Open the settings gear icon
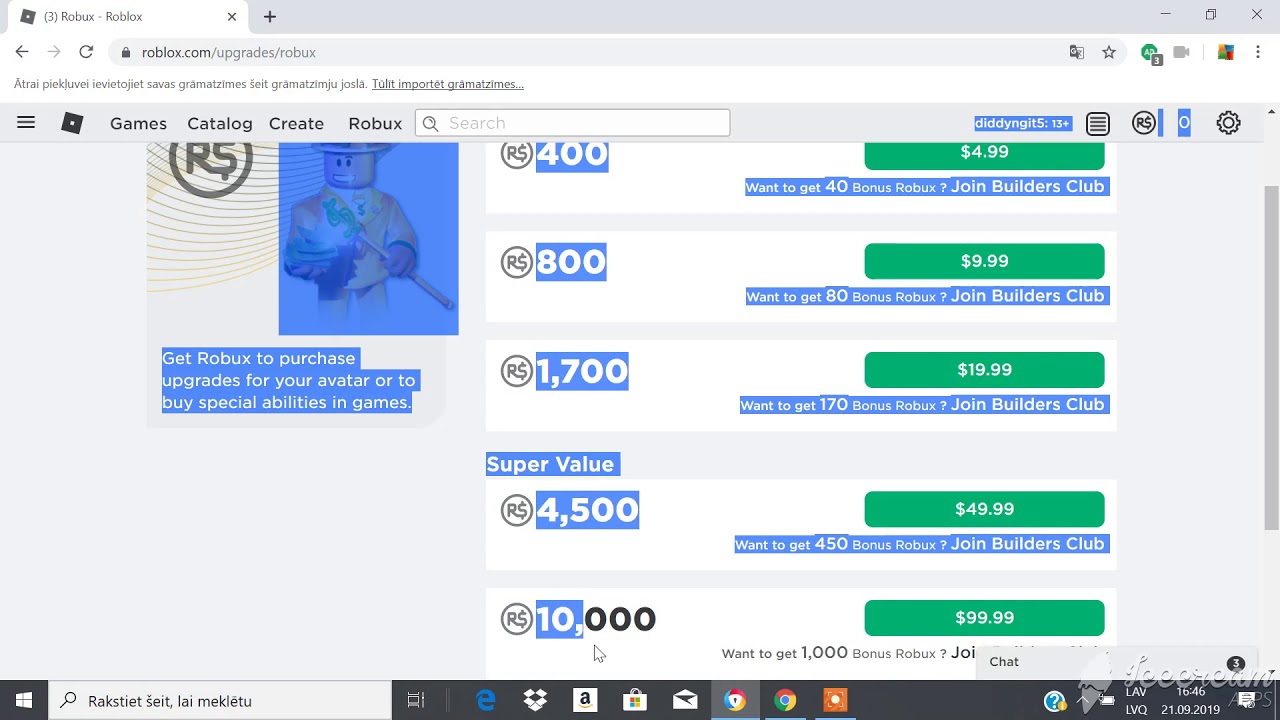This screenshot has width=1280, height=720. pos(1228,123)
